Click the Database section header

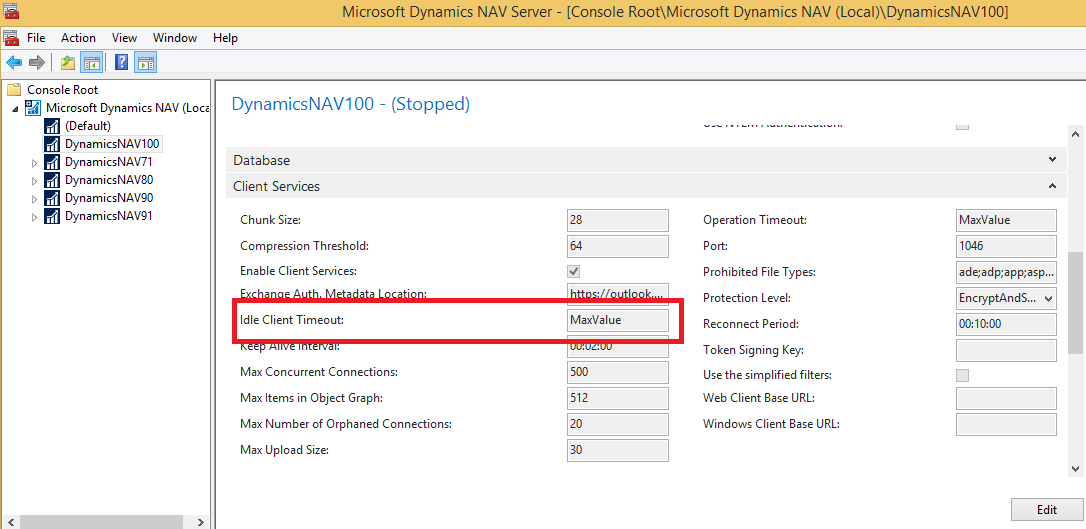pos(647,160)
